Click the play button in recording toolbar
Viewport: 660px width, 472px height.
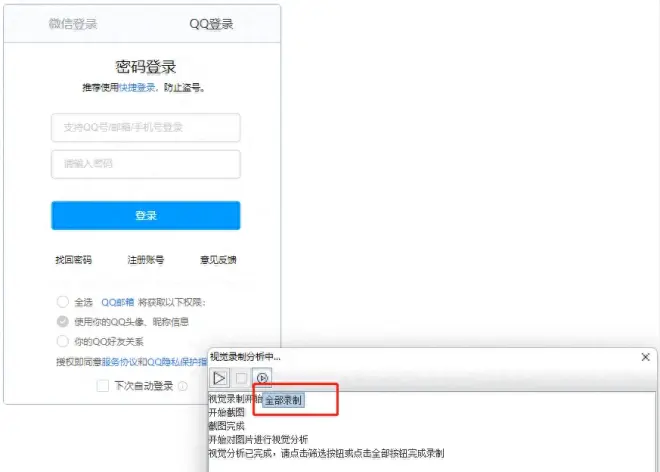219,378
